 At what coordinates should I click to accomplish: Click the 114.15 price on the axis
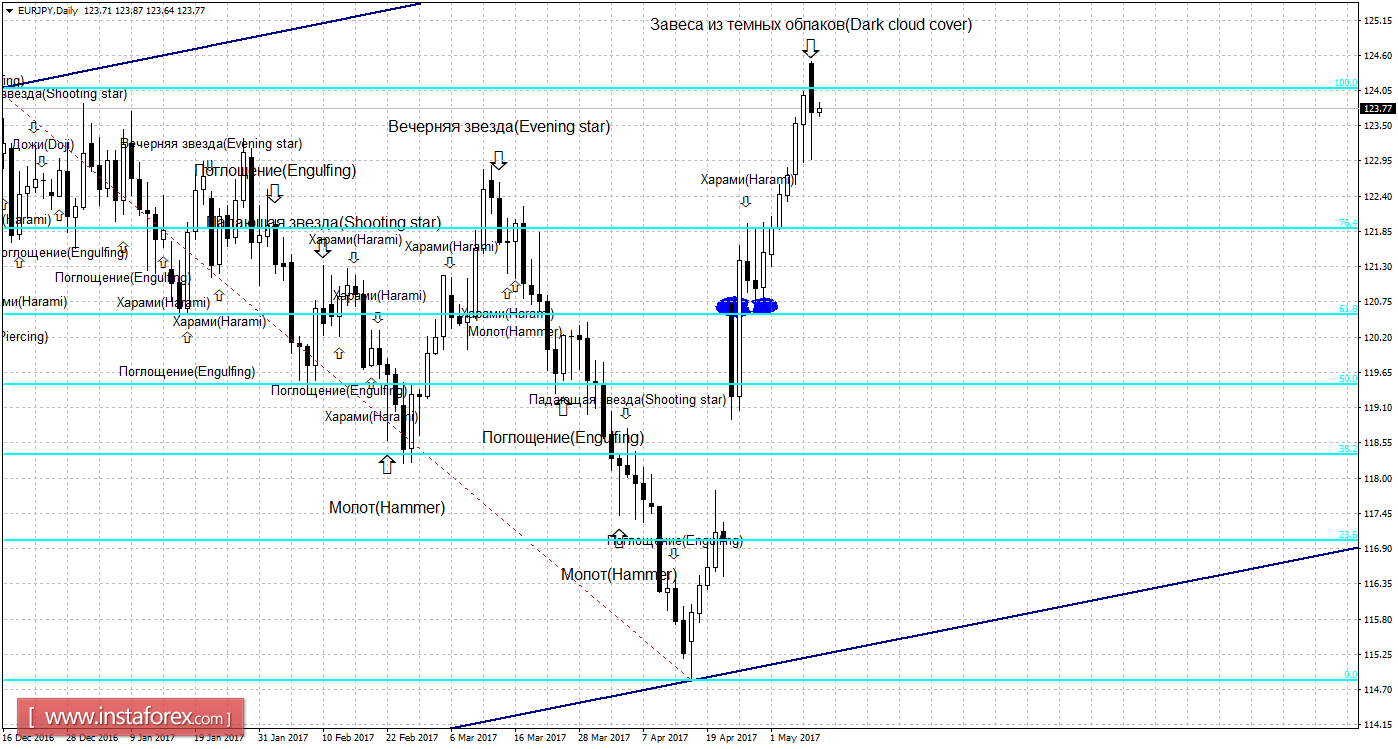tap(1378, 725)
